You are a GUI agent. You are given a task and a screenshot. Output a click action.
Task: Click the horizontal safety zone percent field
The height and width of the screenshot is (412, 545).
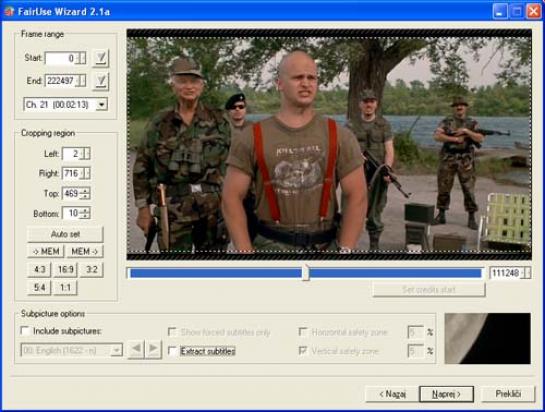[x=415, y=332]
